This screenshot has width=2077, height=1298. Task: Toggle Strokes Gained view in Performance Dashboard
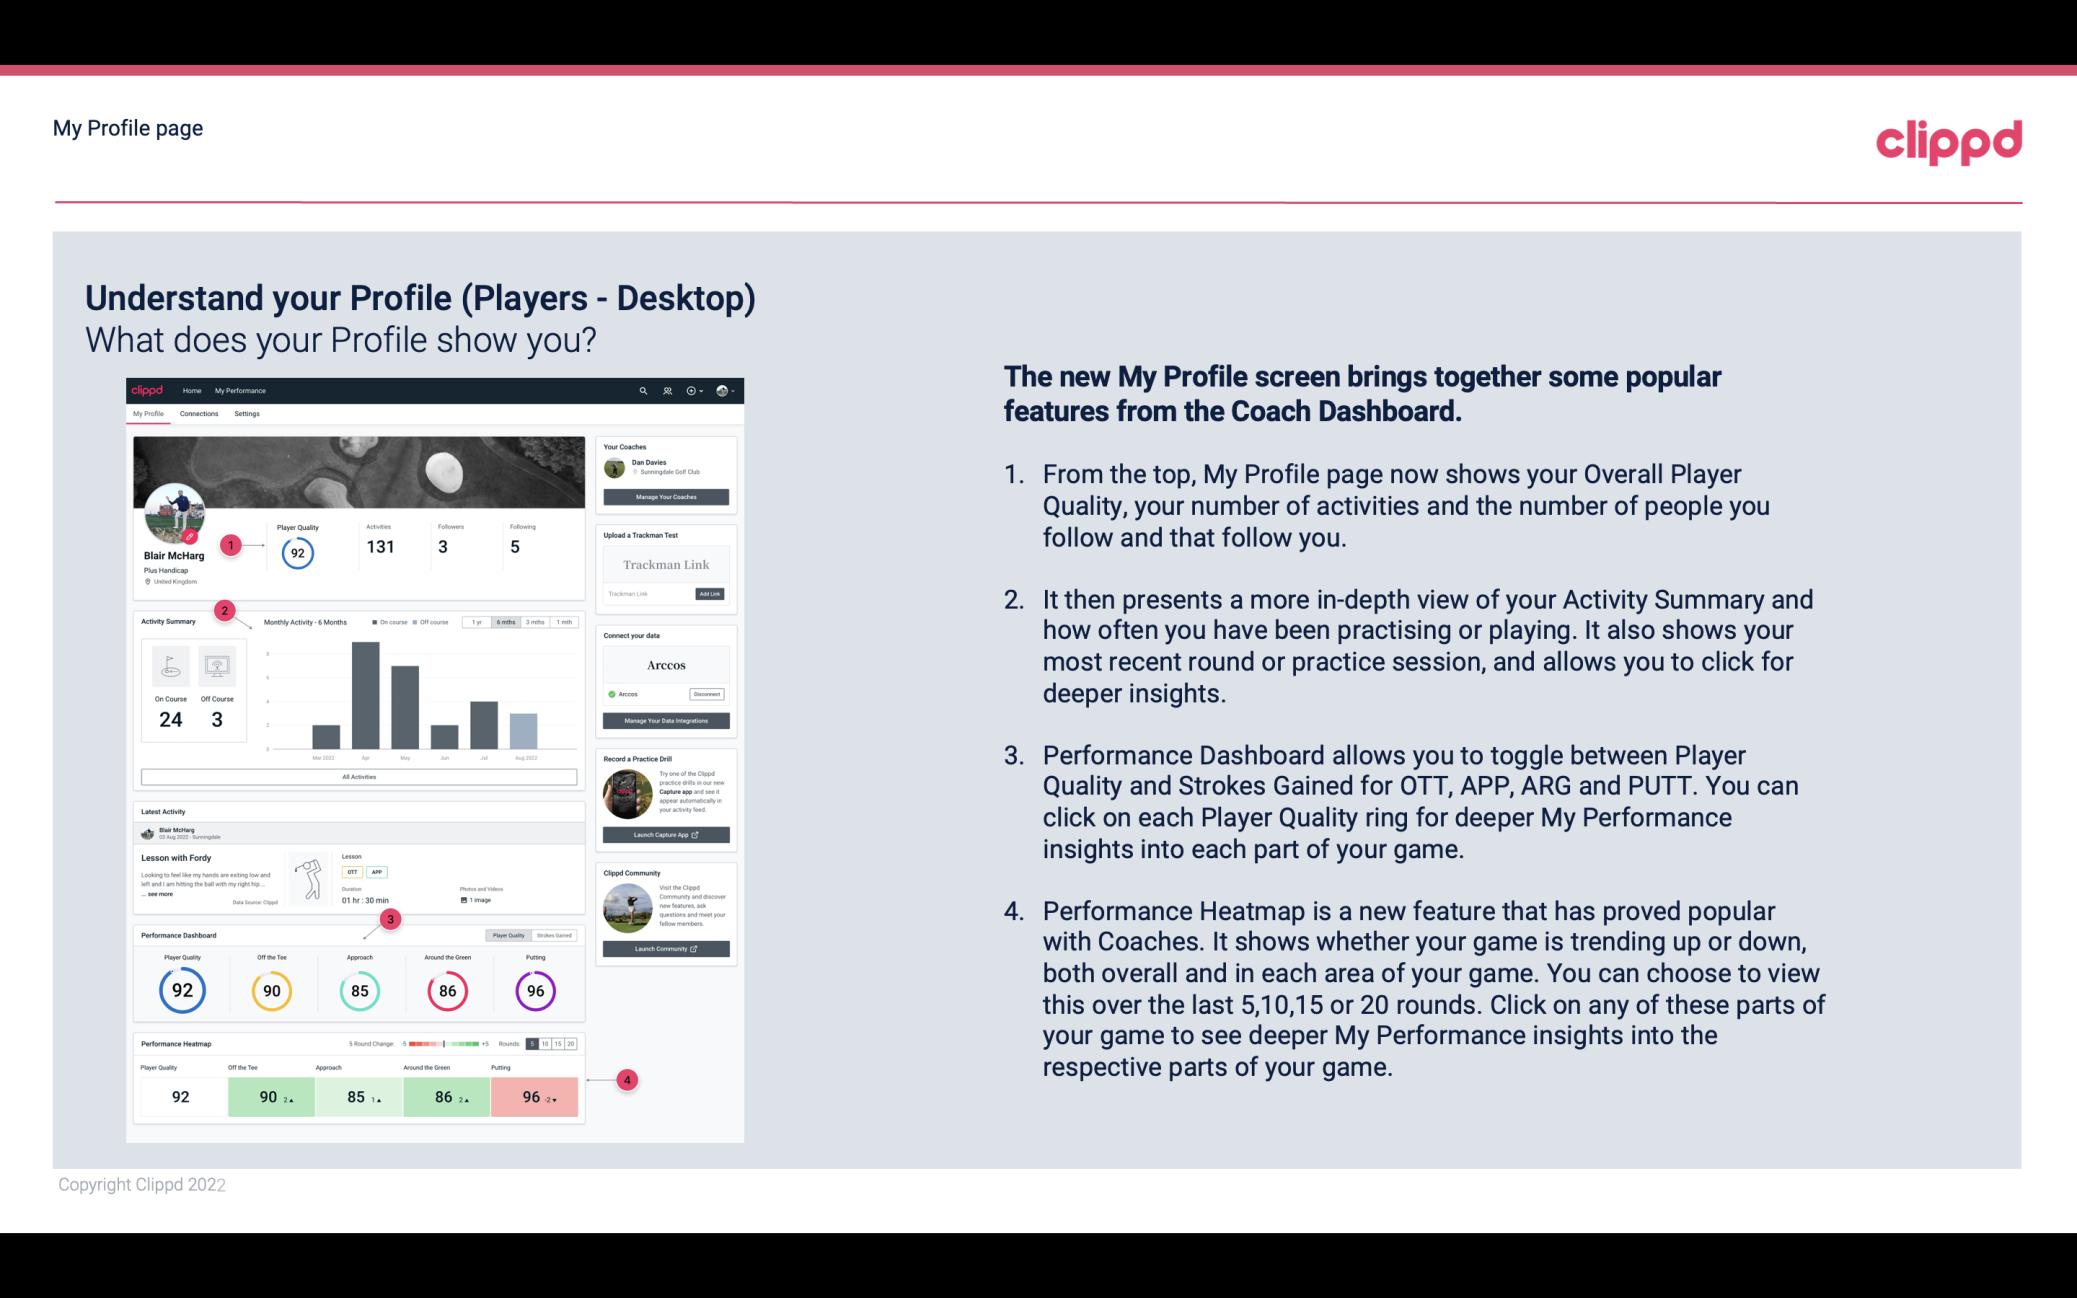558,935
